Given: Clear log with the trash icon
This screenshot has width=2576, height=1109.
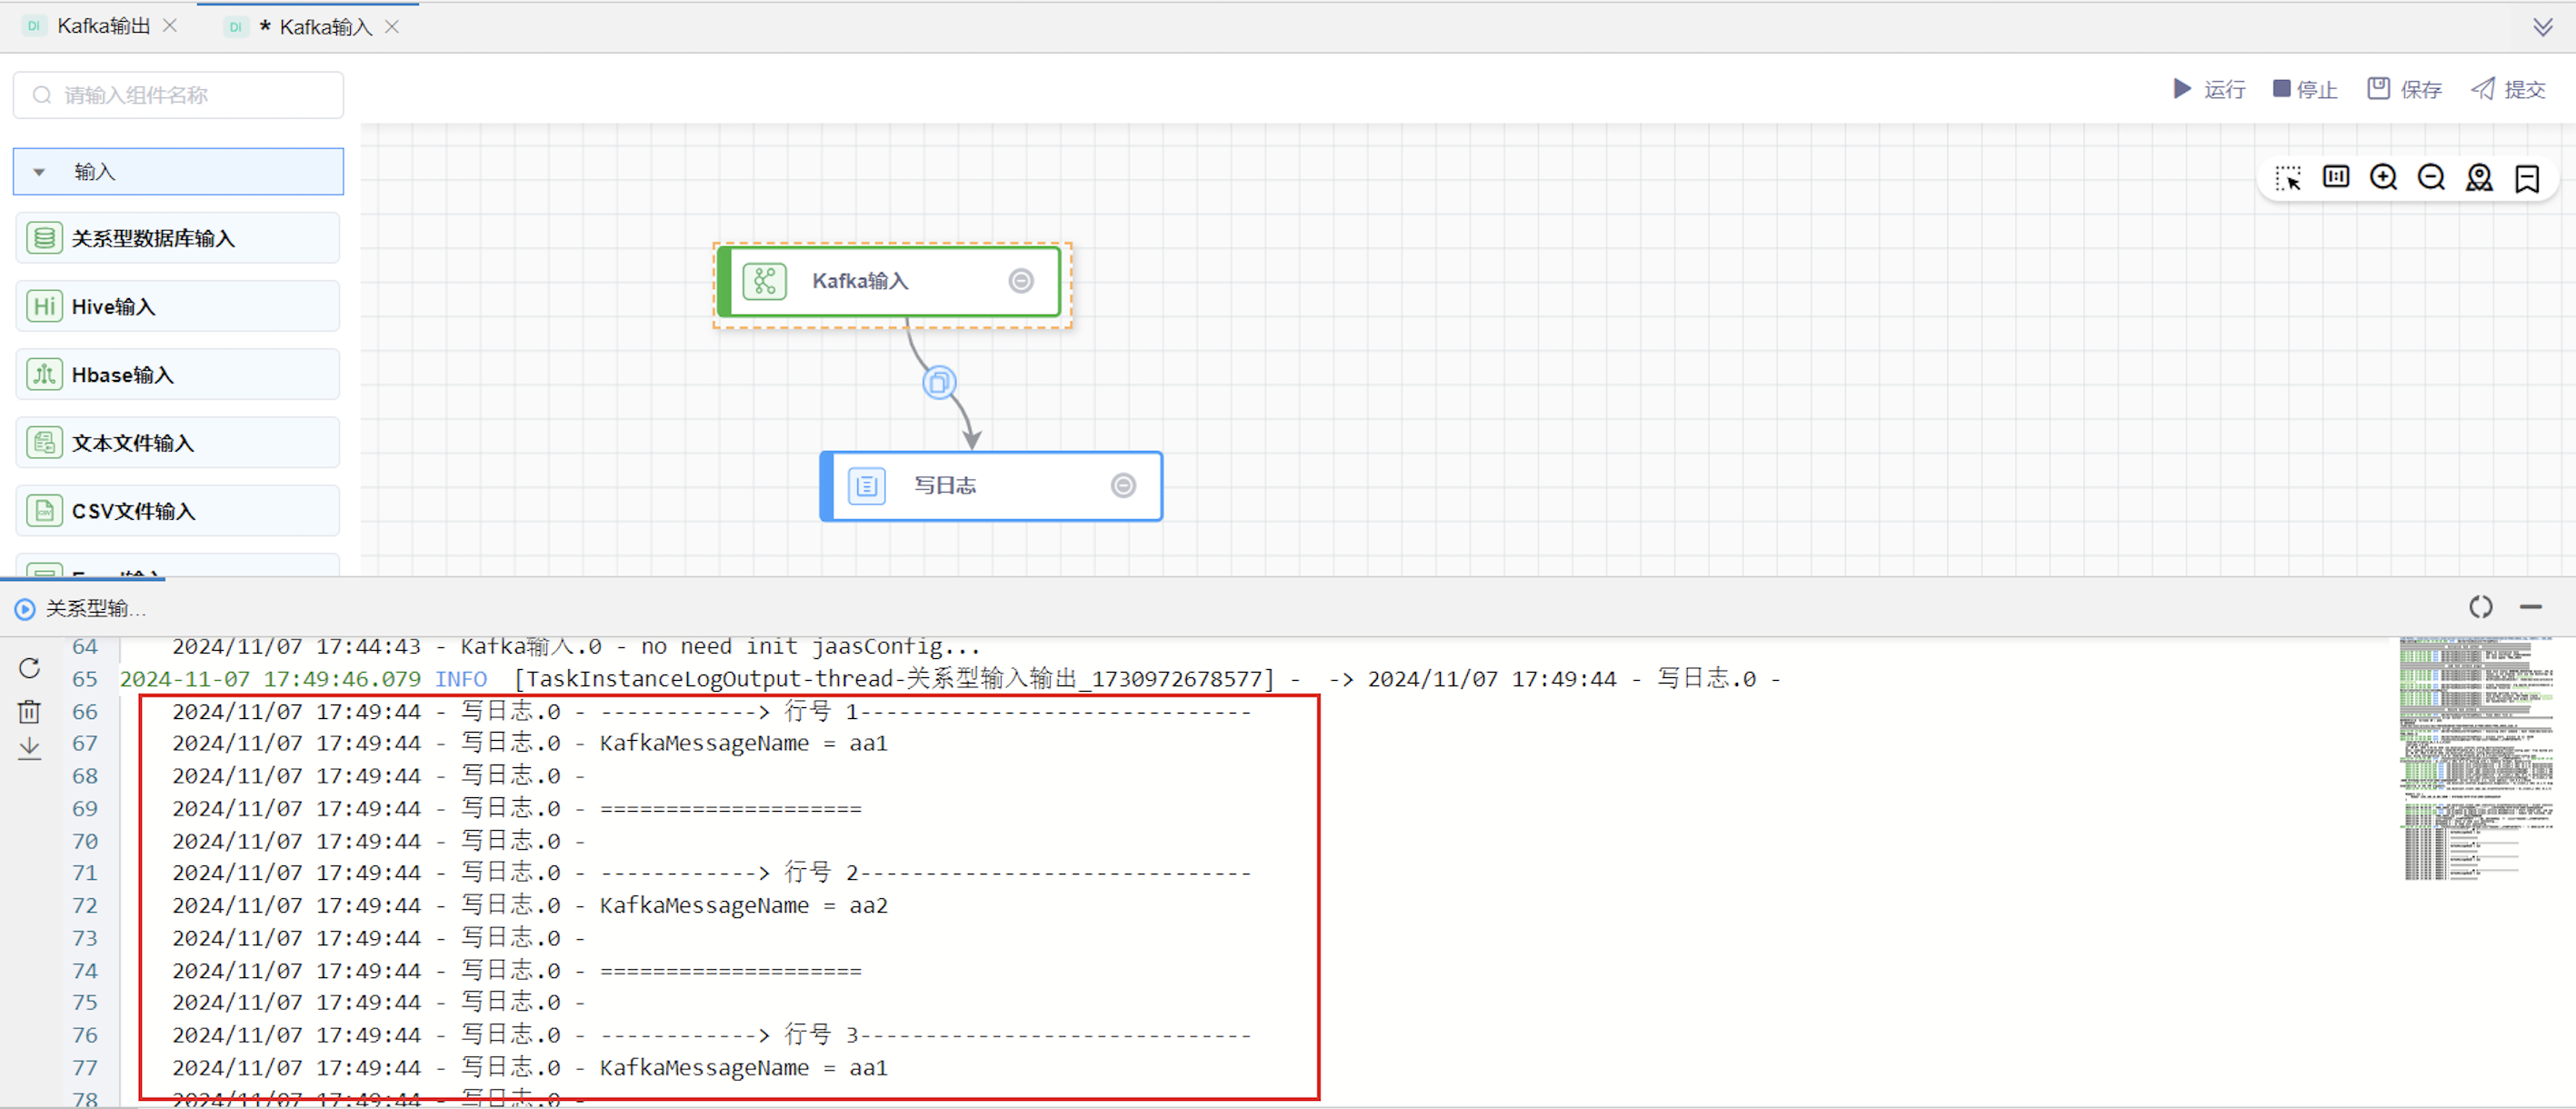Looking at the screenshot, I should pyautogui.click(x=29, y=712).
